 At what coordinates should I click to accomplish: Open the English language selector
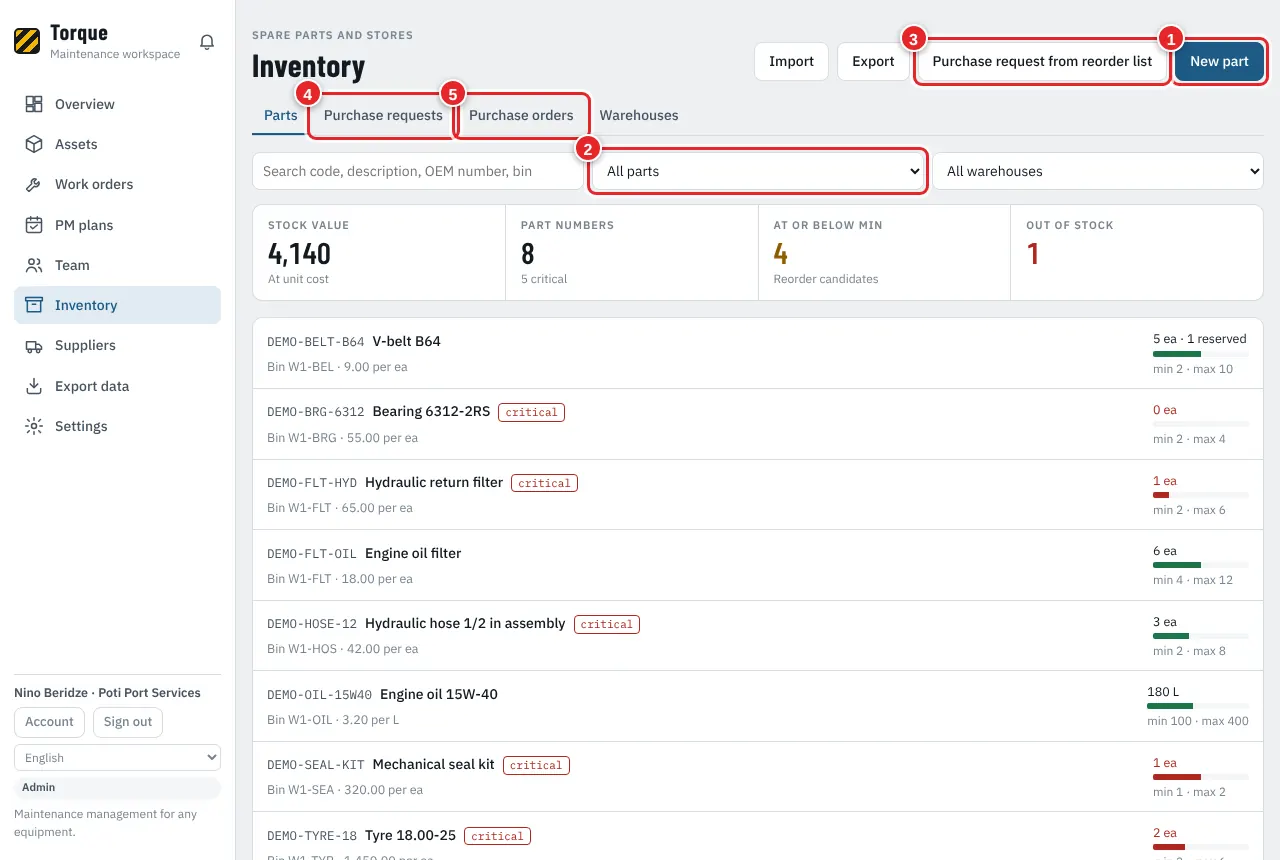pos(117,758)
